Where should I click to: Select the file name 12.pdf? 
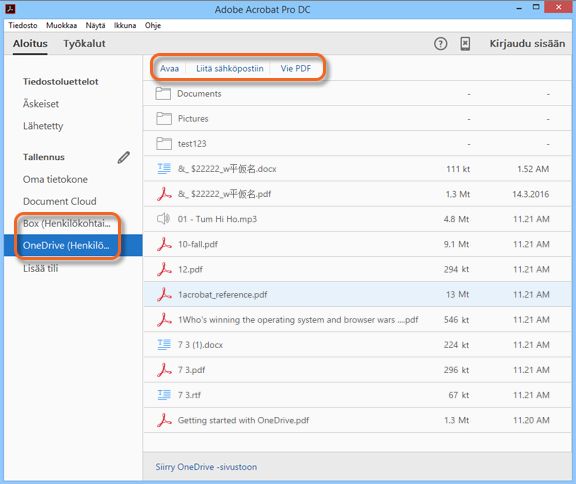tap(190, 269)
